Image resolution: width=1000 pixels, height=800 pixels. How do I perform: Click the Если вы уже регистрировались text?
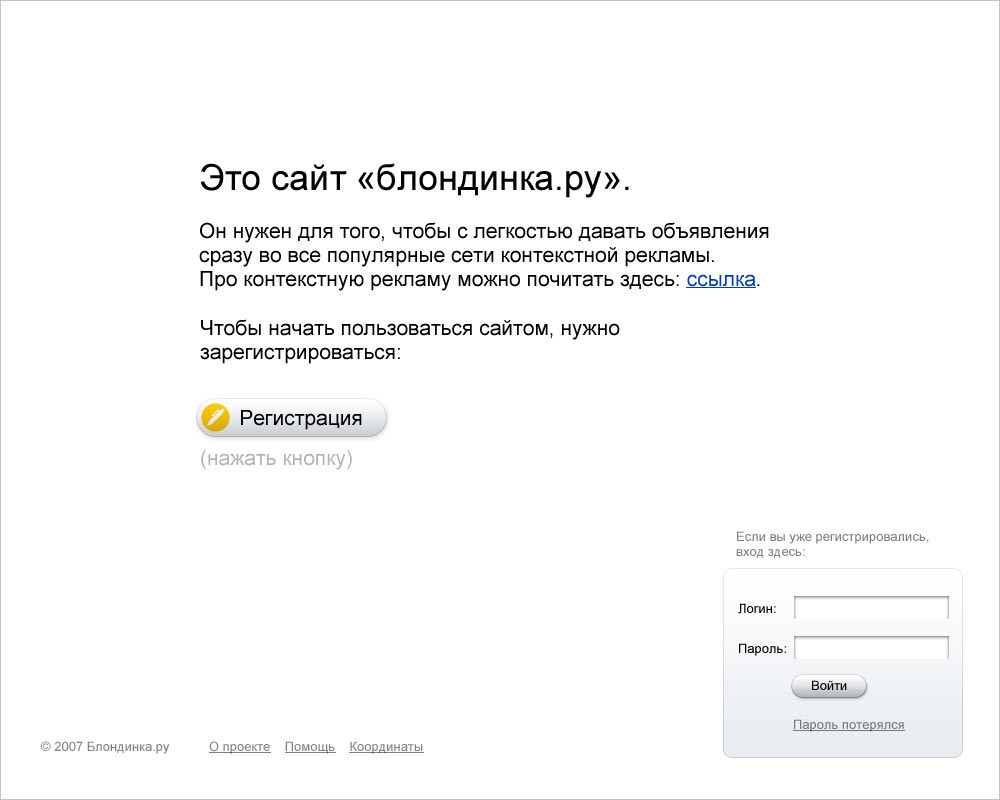coord(832,537)
